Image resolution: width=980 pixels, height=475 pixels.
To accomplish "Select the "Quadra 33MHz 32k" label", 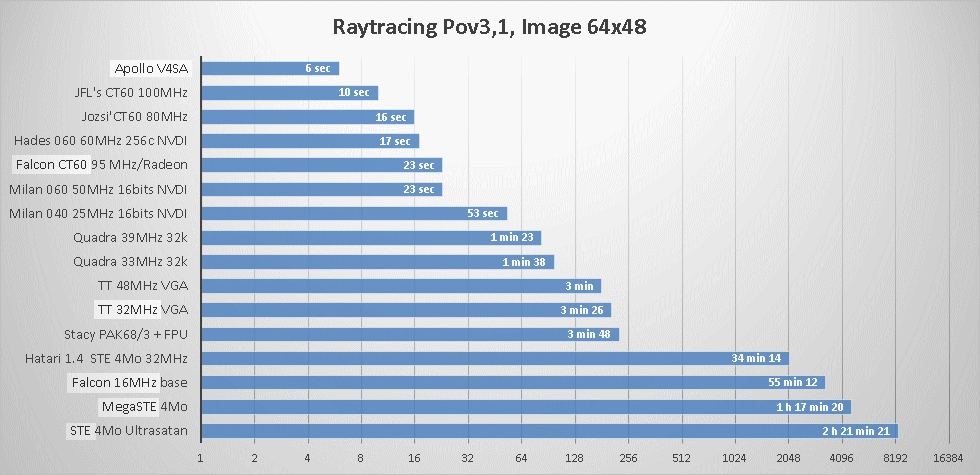I will point(131,262).
